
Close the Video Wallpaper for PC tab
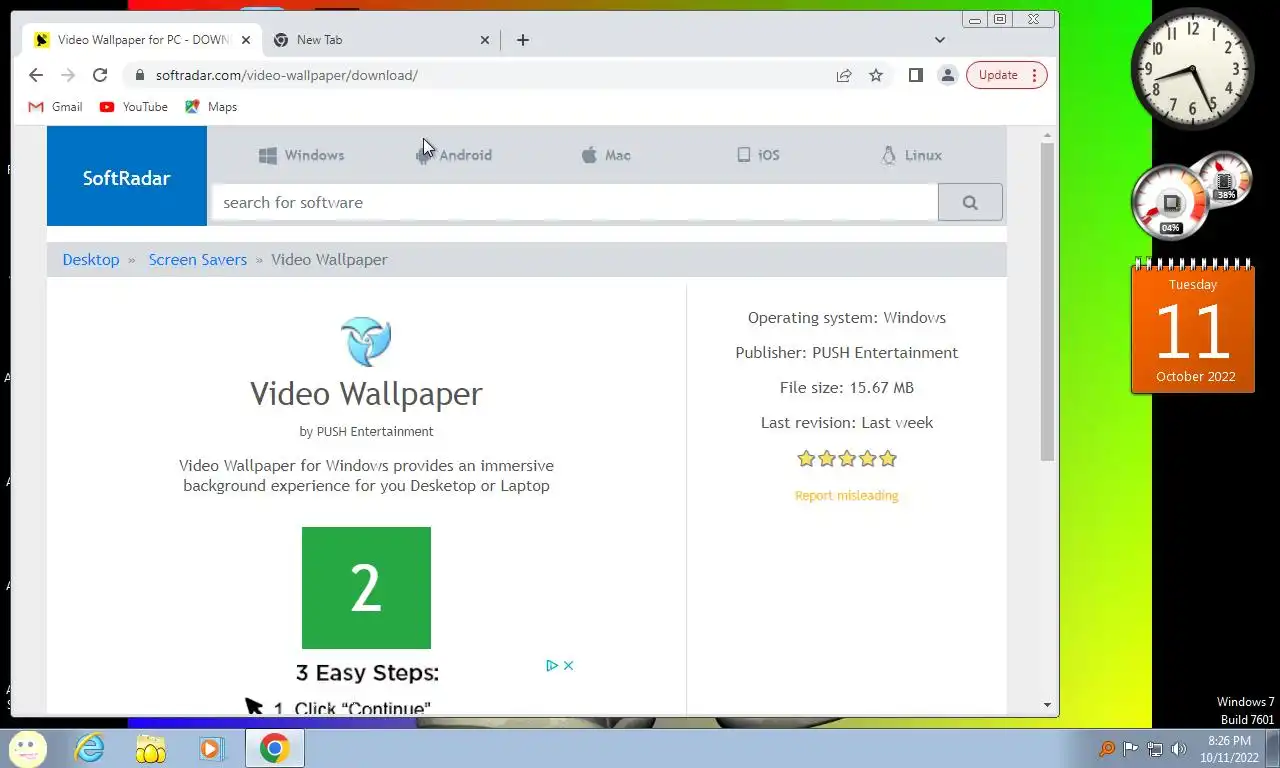point(246,40)
